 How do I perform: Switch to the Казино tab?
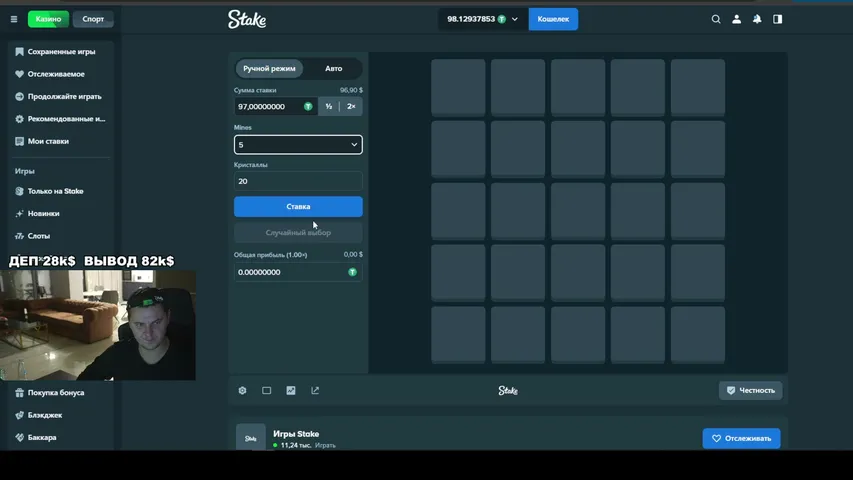(x=48, y=19)
